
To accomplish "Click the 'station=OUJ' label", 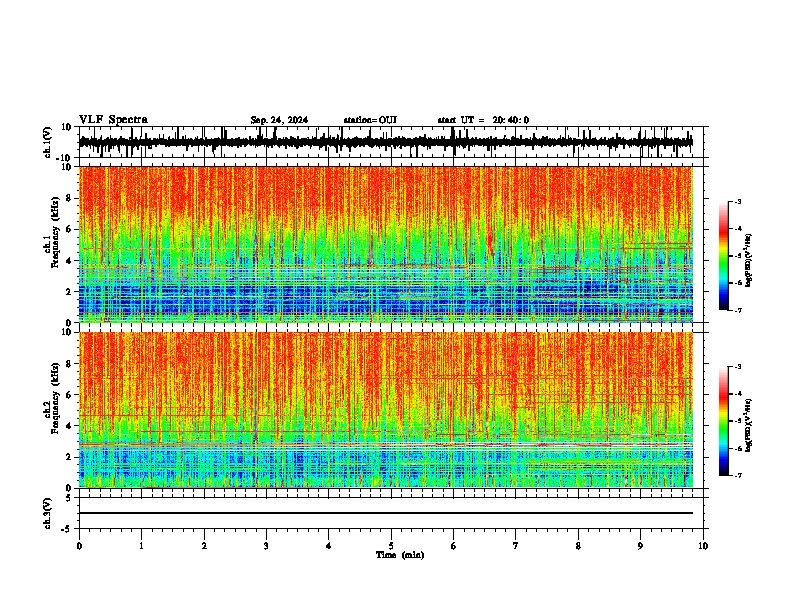I will click(x=370, y=120).
